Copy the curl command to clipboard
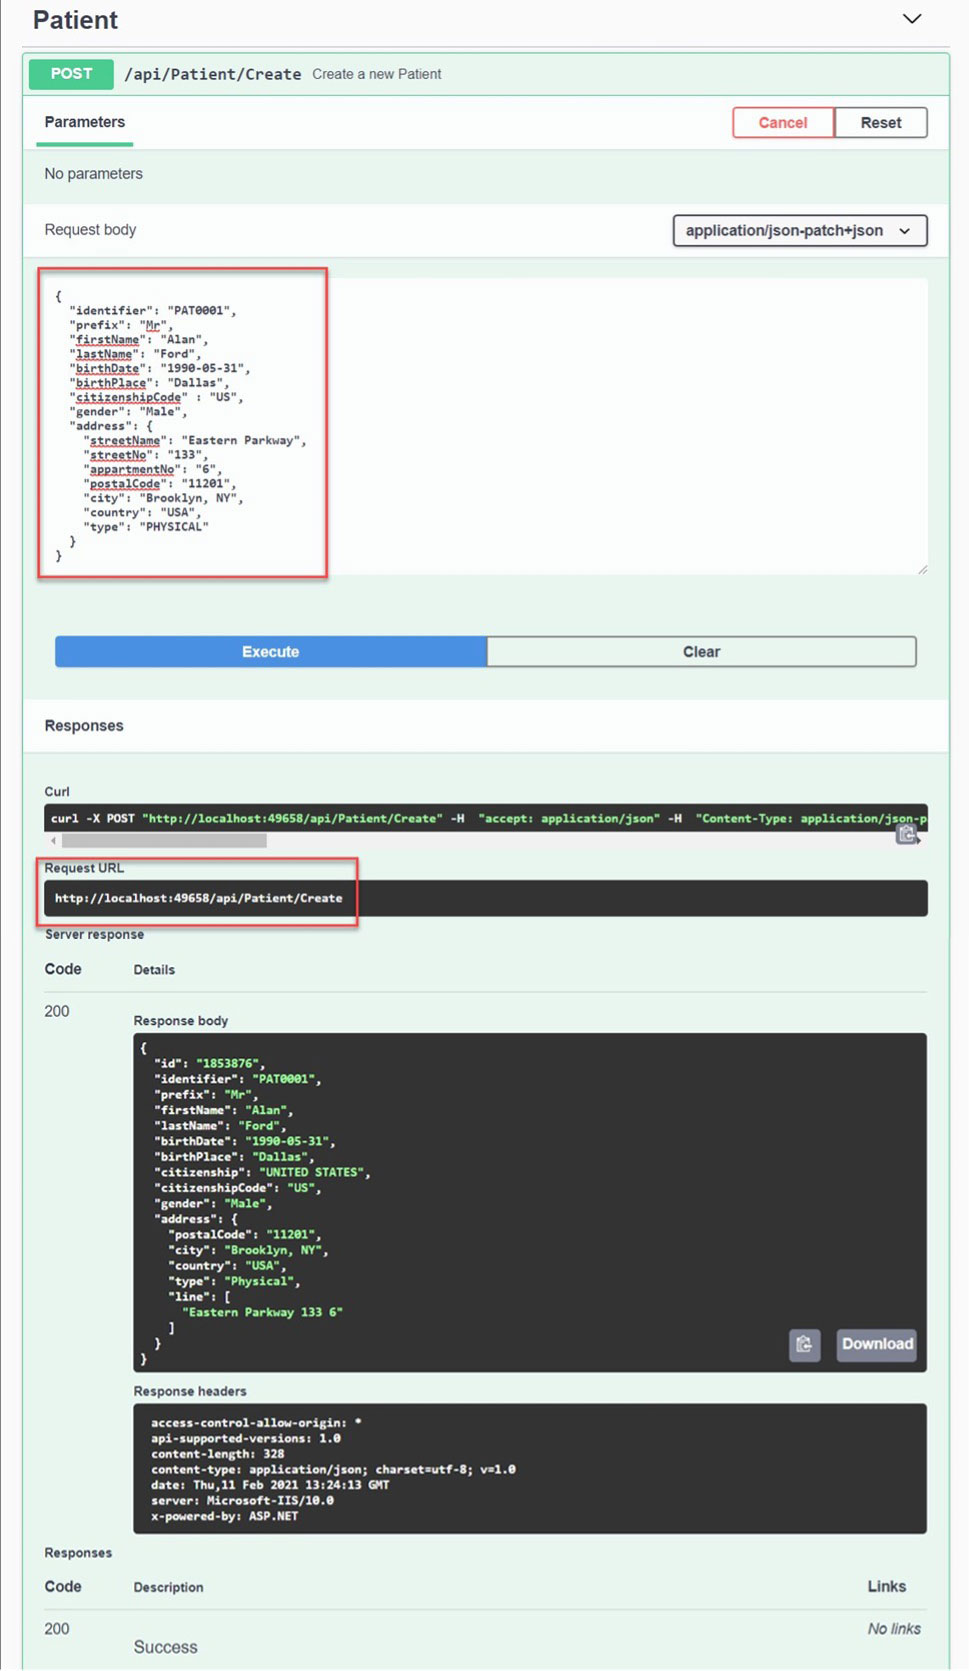Image resolution: width=970 pixels, height=1671 pixels. click(906, 834)
